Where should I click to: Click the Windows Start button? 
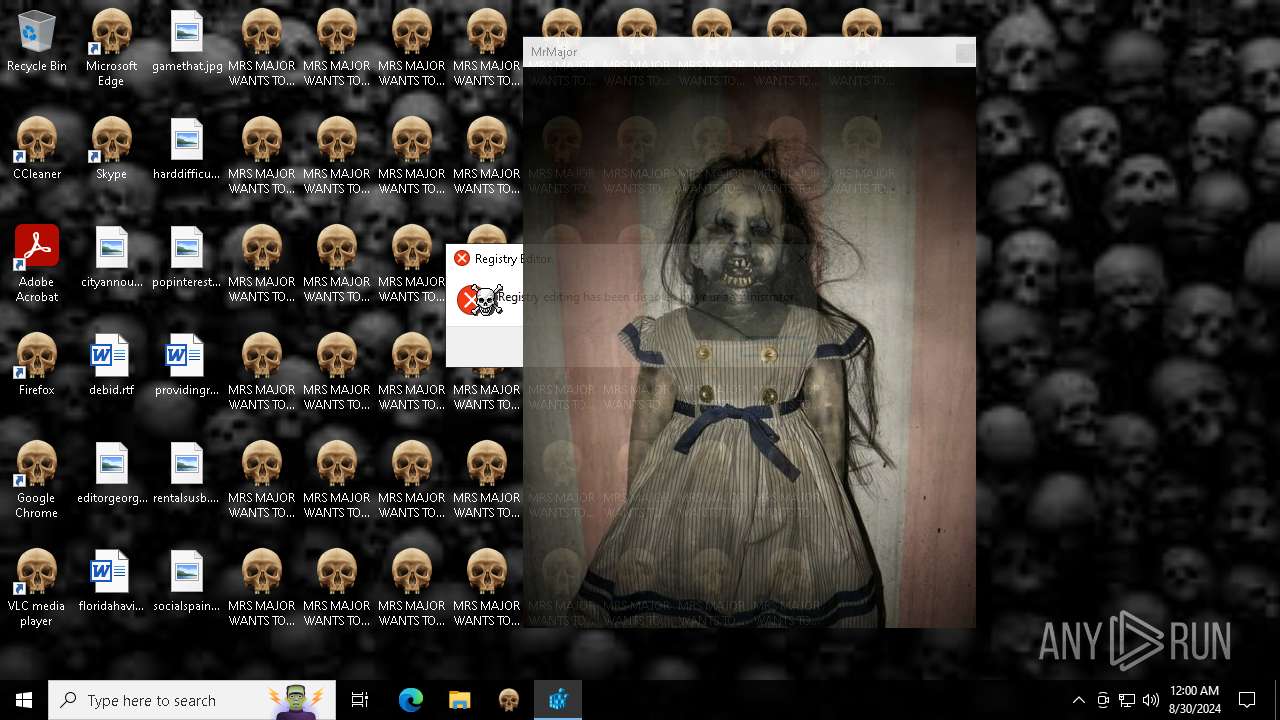(24, 700)
